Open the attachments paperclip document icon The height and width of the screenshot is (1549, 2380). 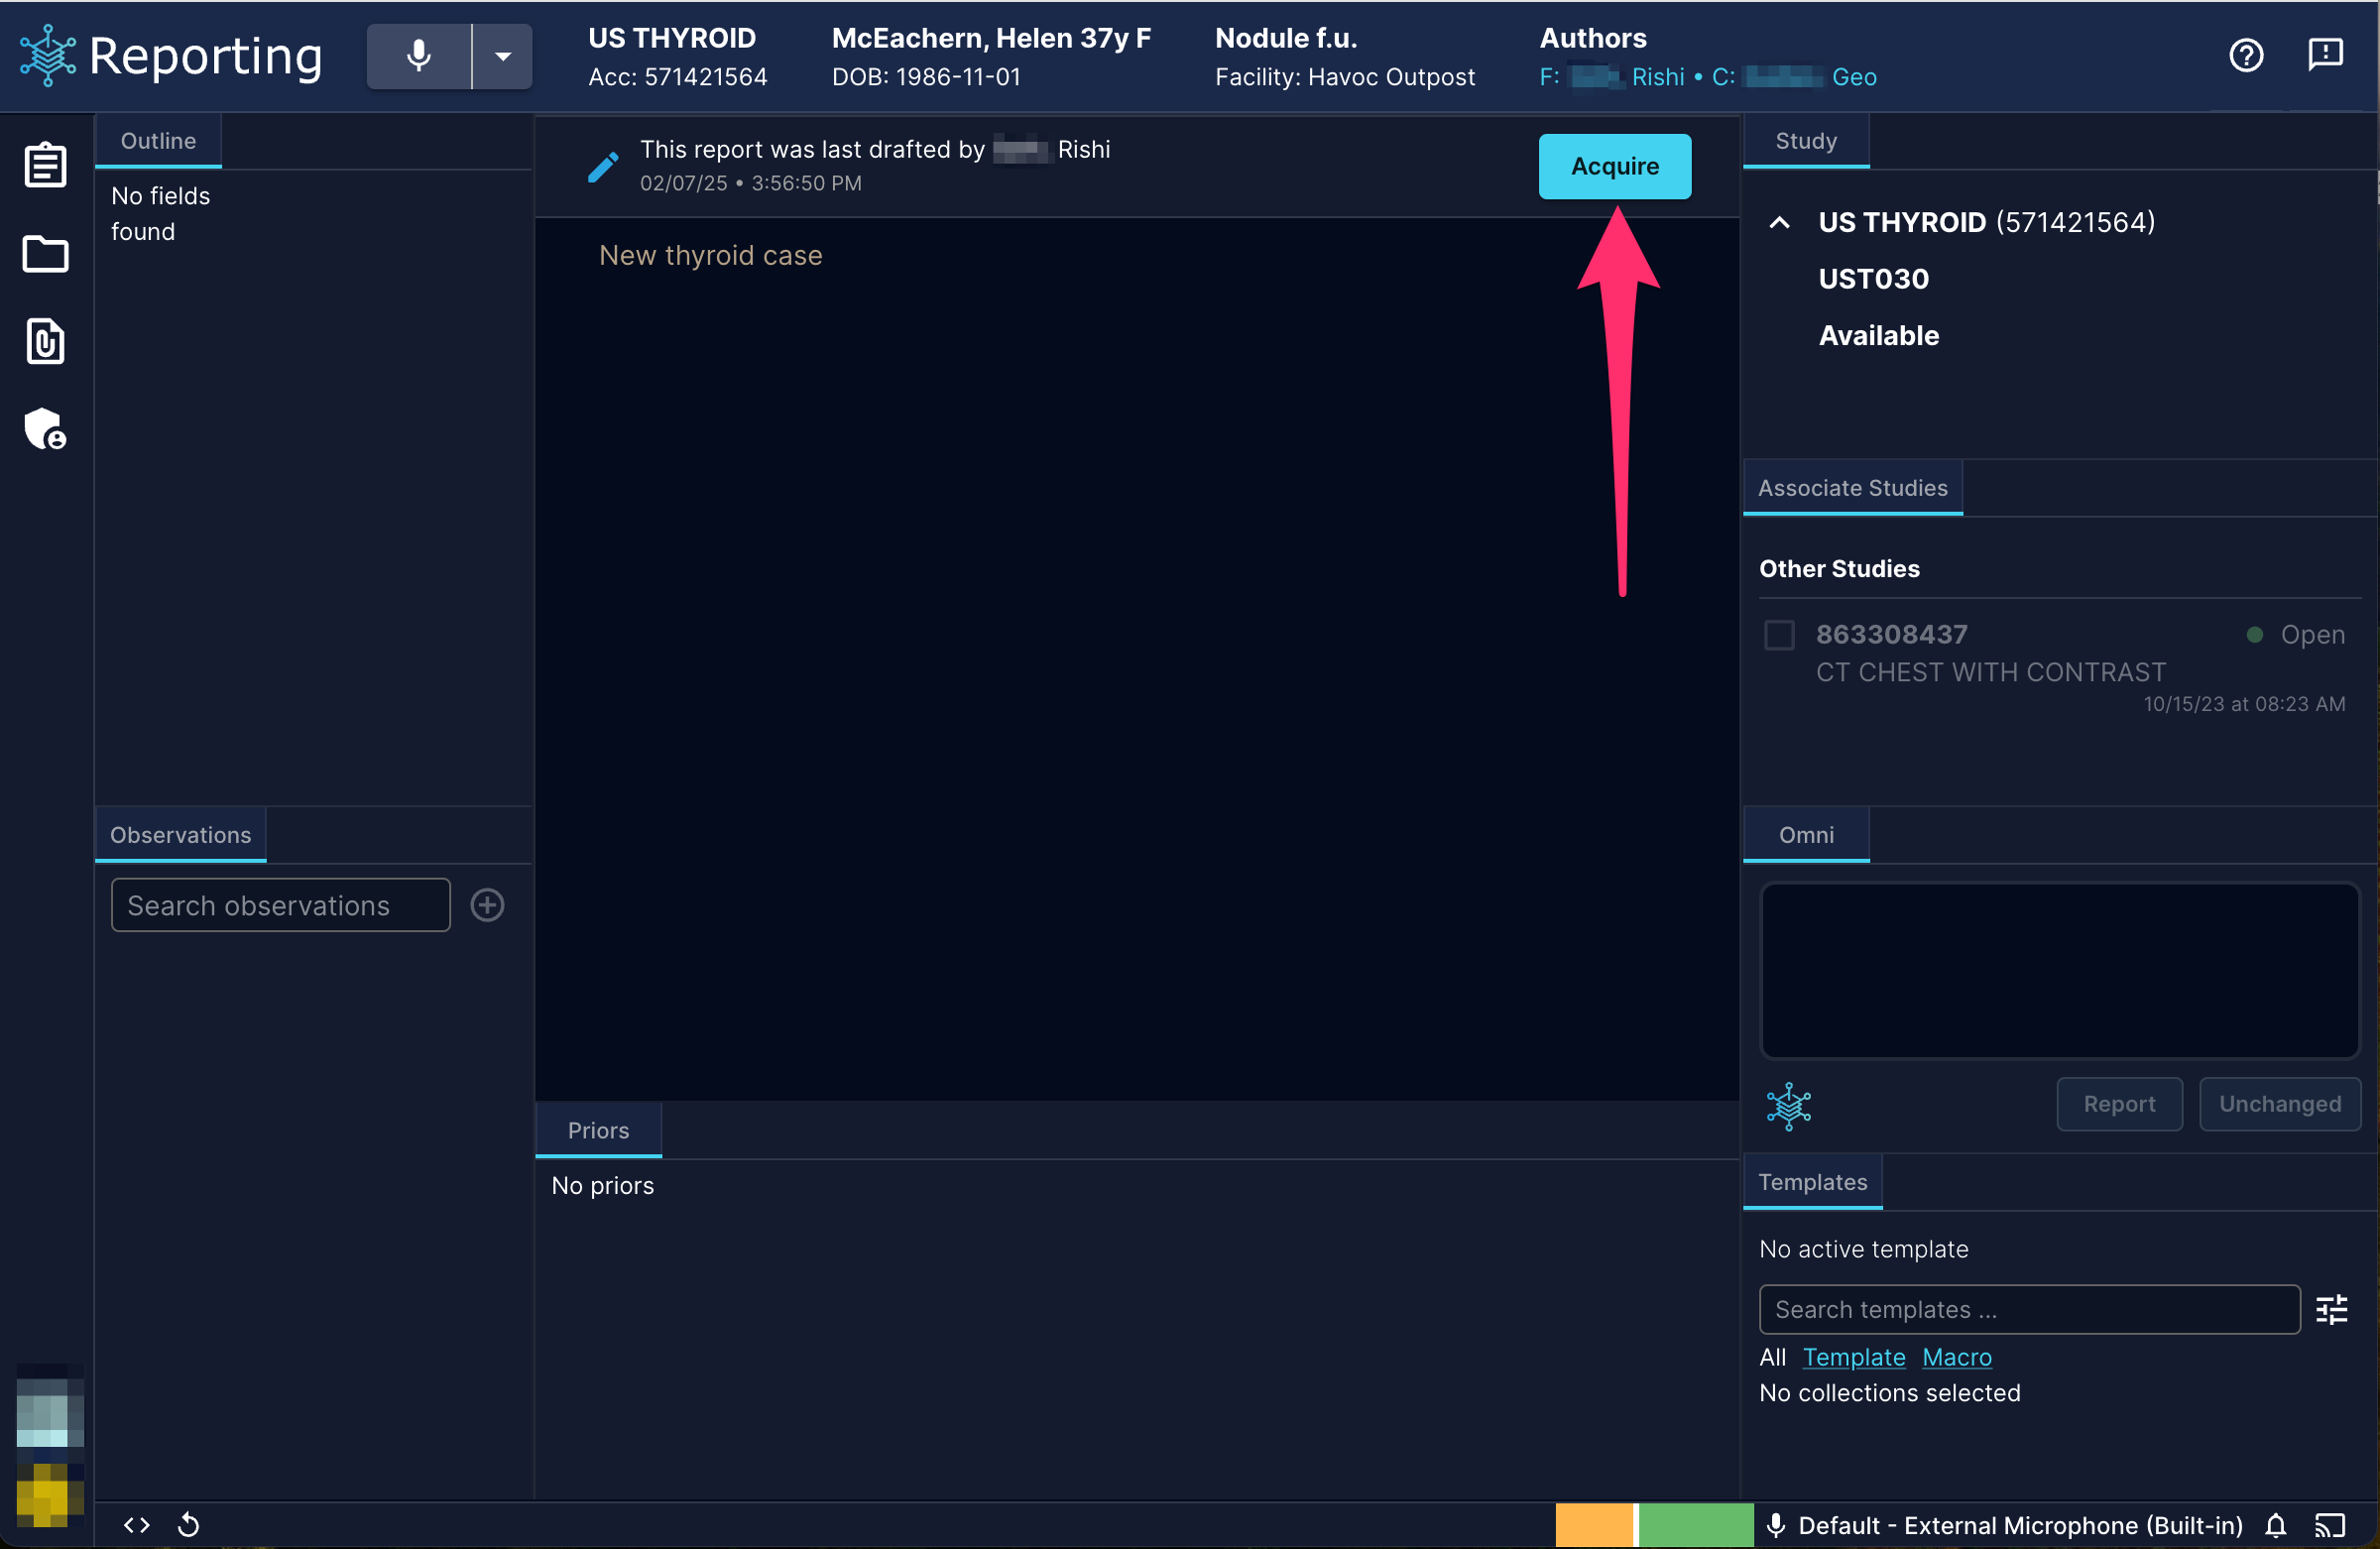point(45,342)
